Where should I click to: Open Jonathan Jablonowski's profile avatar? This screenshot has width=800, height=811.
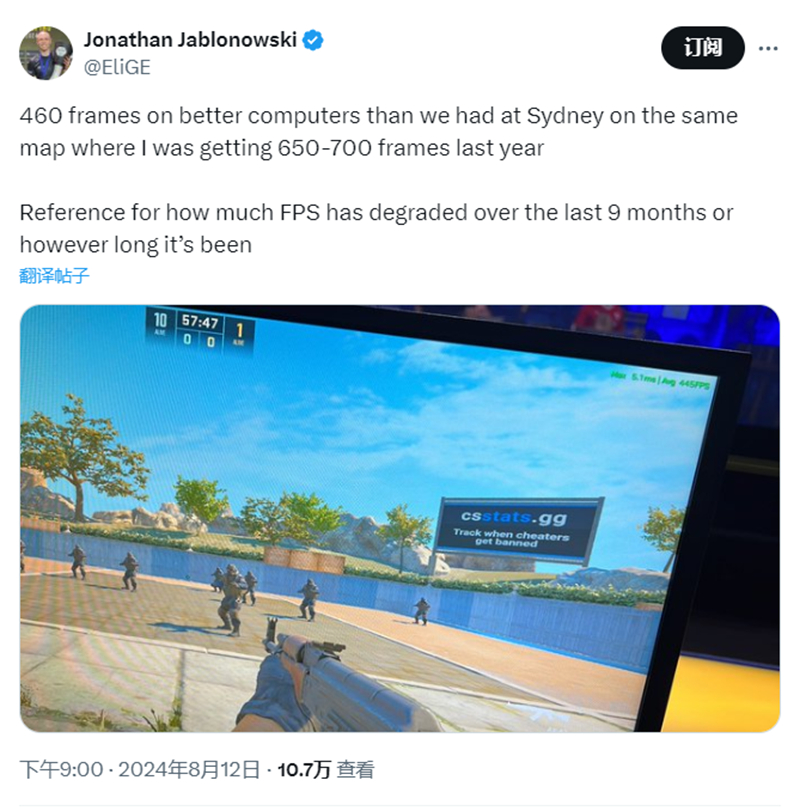tap(46, 53)
